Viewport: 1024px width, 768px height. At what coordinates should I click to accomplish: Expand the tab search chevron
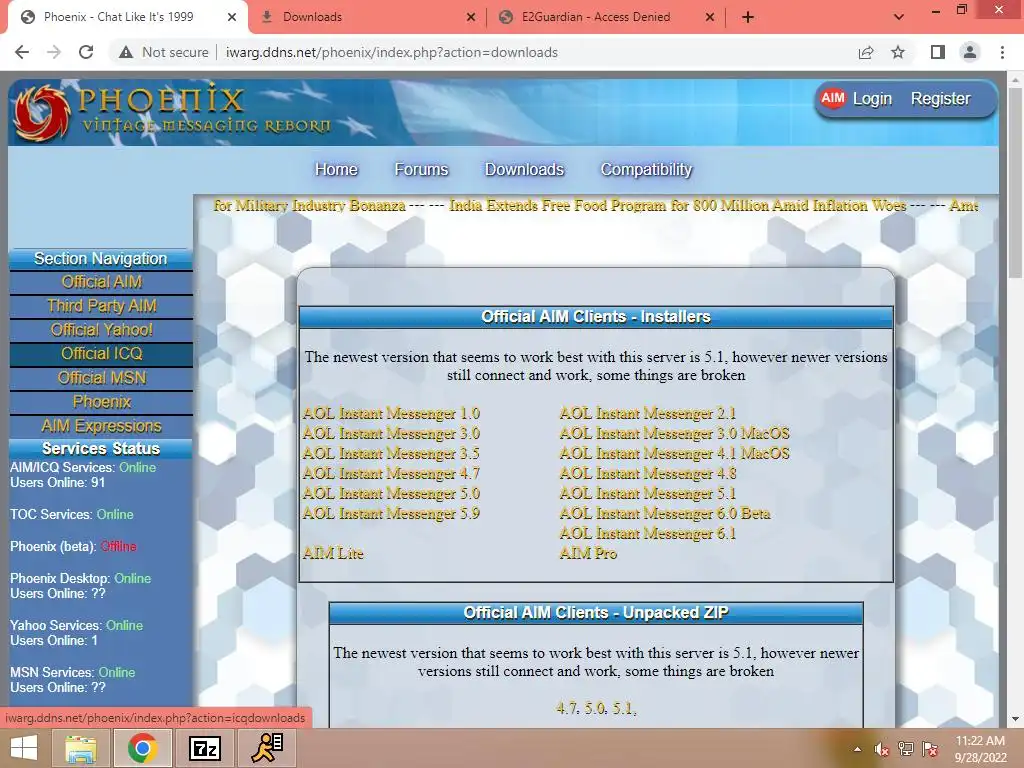[x=899, y=17]
